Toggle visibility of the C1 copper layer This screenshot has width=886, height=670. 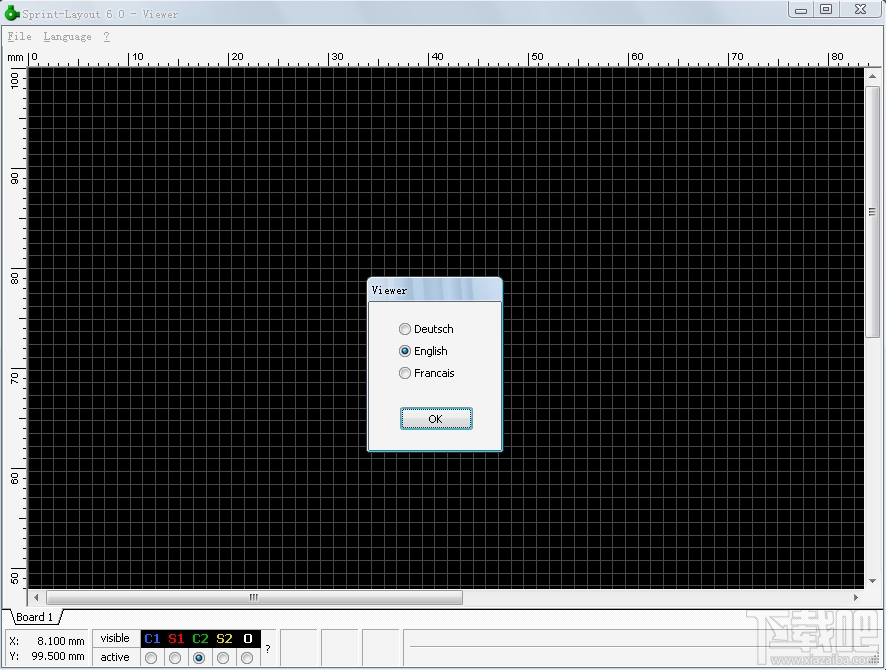(x=152, y=638)
